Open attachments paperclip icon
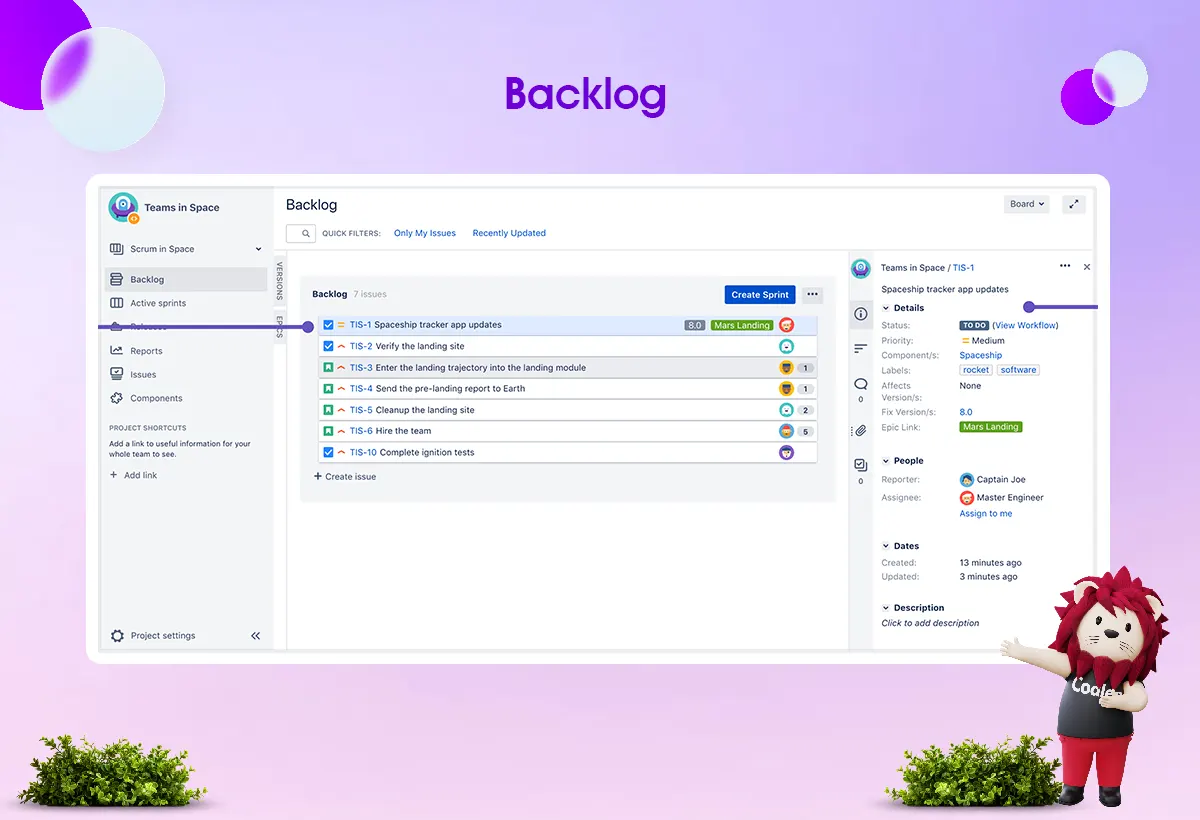1200x820 pixels. pyautogui.click(x=860, y=431)
